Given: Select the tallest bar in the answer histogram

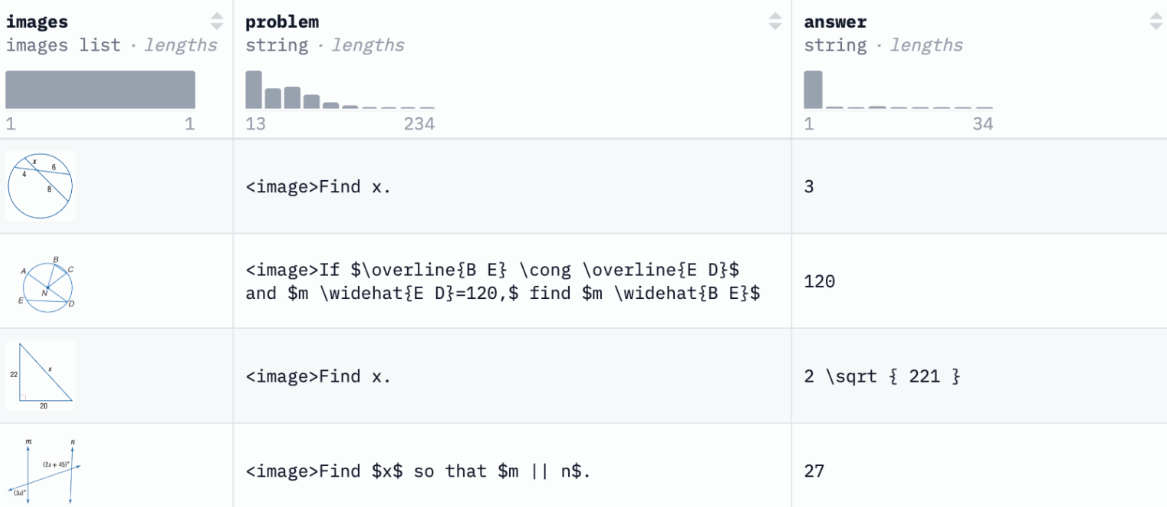Looking at the screenshot, I should (813, 89).
